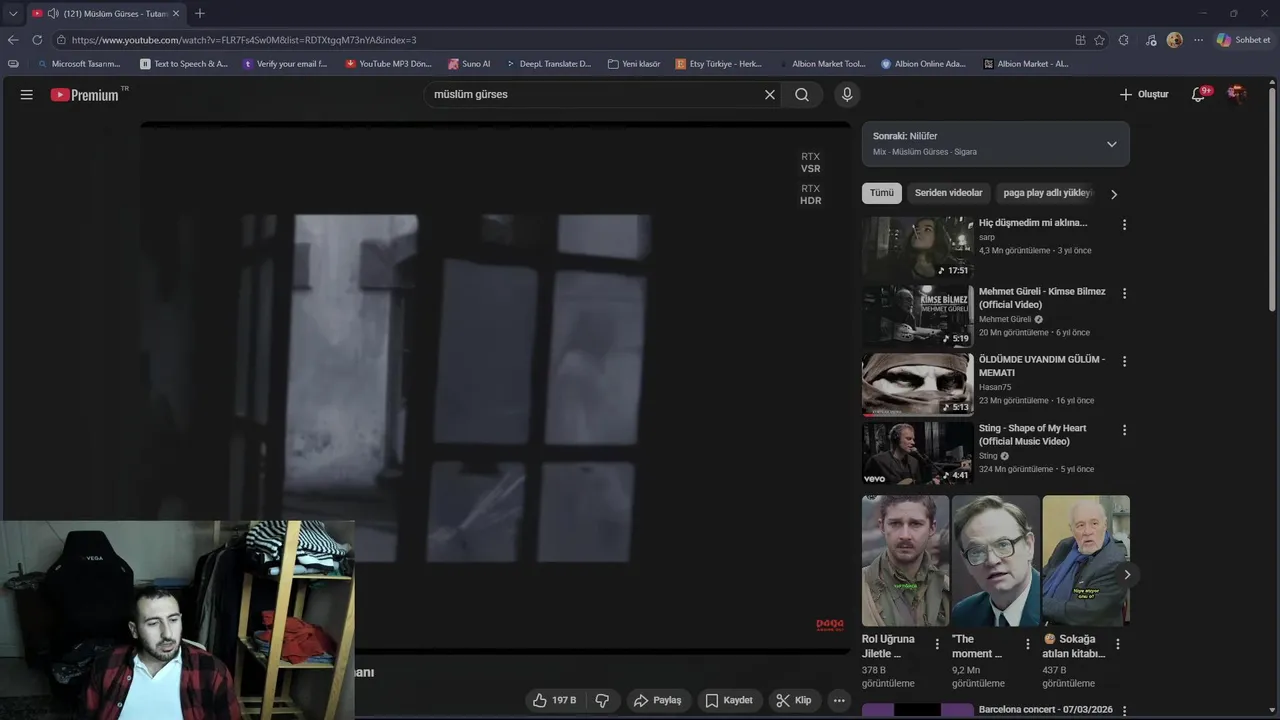Open Verify your email bookmark

pyautogui.click(x=286, y=63)
